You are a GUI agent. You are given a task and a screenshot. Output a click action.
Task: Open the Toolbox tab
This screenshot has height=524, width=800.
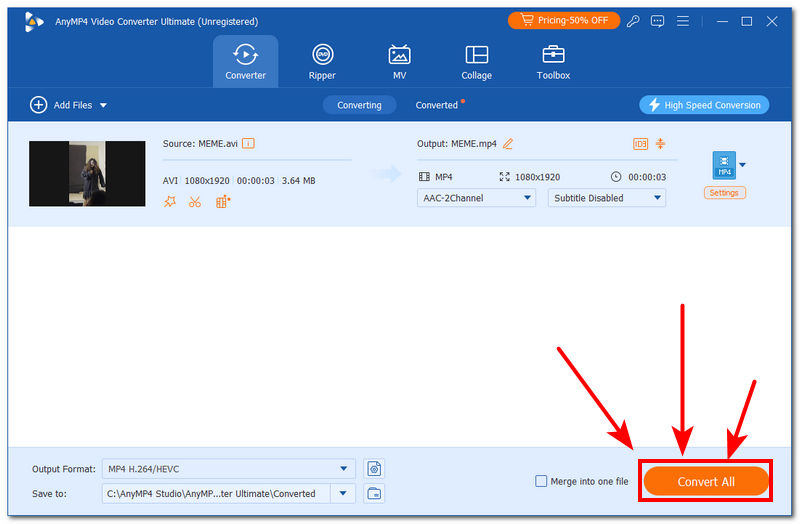[553, 62]
